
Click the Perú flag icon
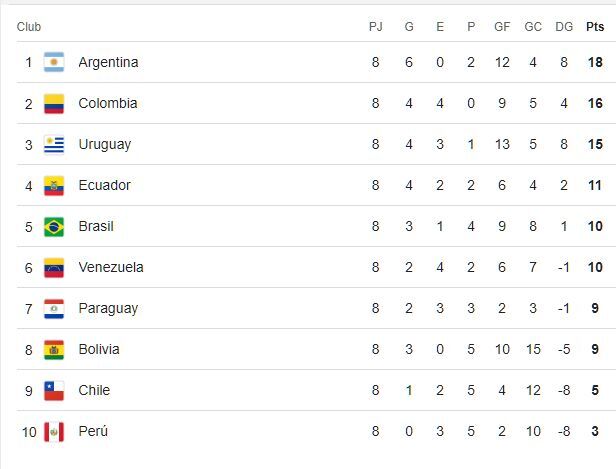tap(54, 432)
